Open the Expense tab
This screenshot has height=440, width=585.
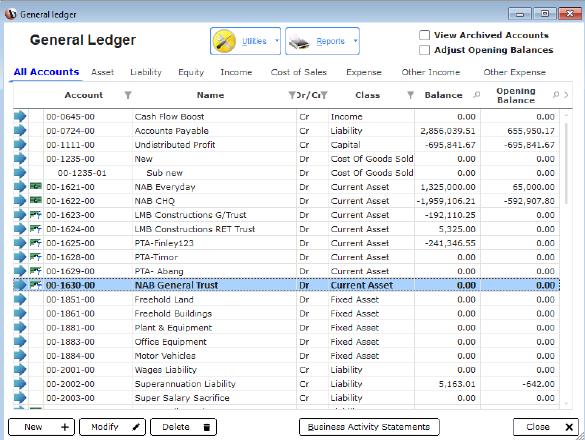click(x=364, y=72)
